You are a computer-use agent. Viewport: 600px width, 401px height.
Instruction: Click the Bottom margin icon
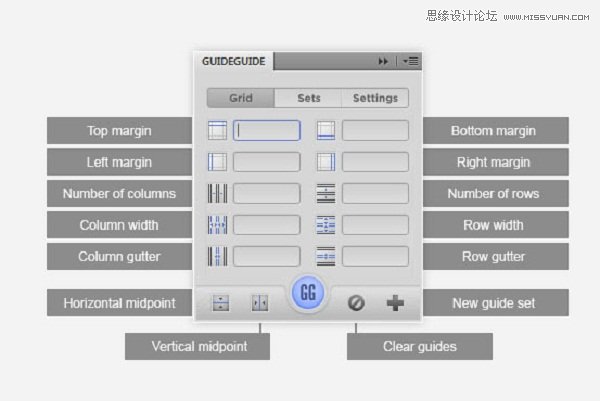click(326, 130)
